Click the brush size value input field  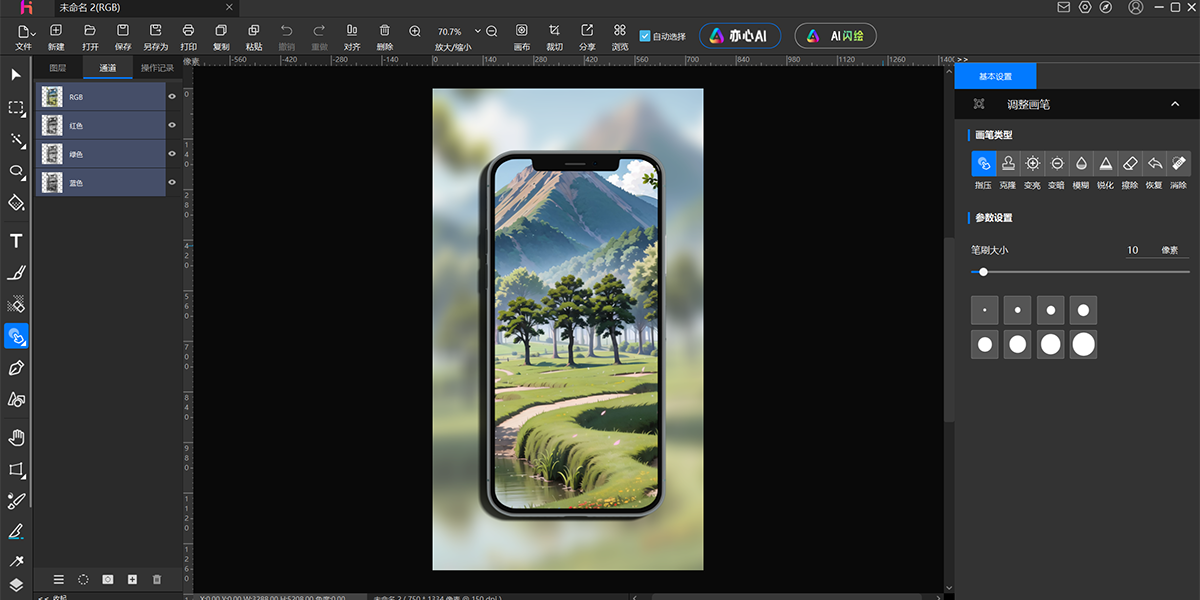pyautogui.click(x=1133, y=250)
